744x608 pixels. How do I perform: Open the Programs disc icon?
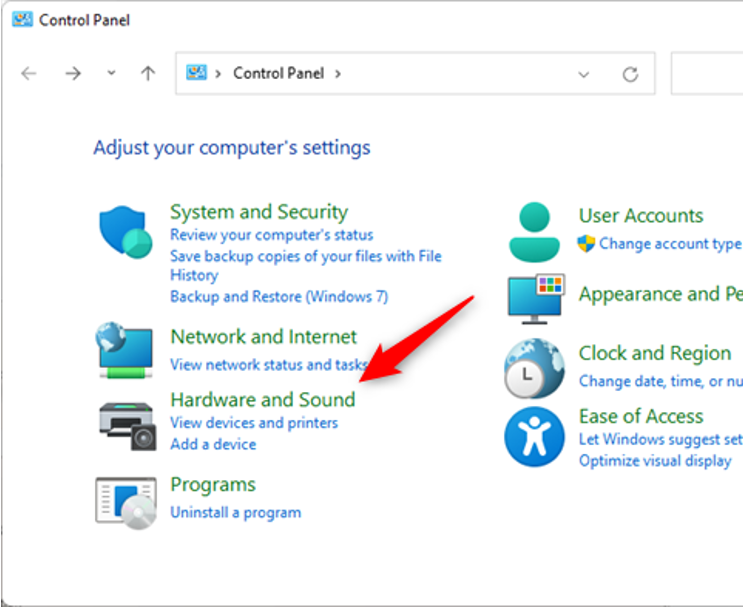126,503
